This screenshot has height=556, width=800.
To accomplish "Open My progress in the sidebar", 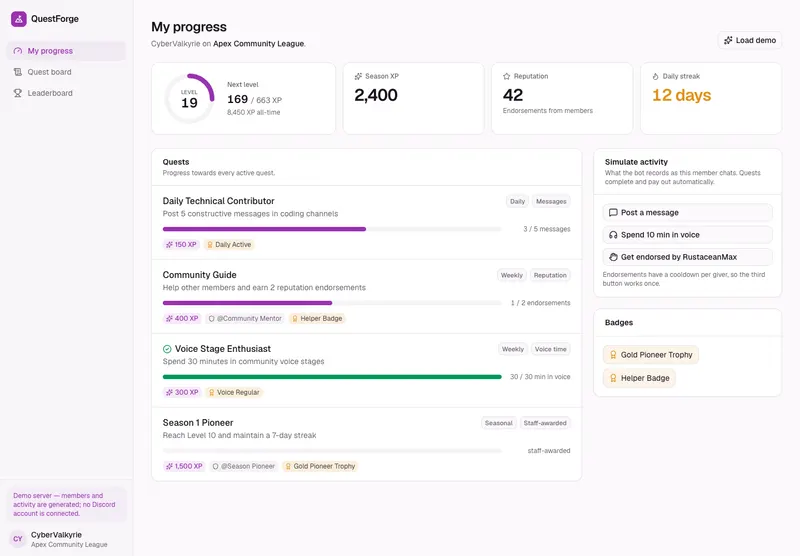I will pyautogui.click(x=66, y=51).
